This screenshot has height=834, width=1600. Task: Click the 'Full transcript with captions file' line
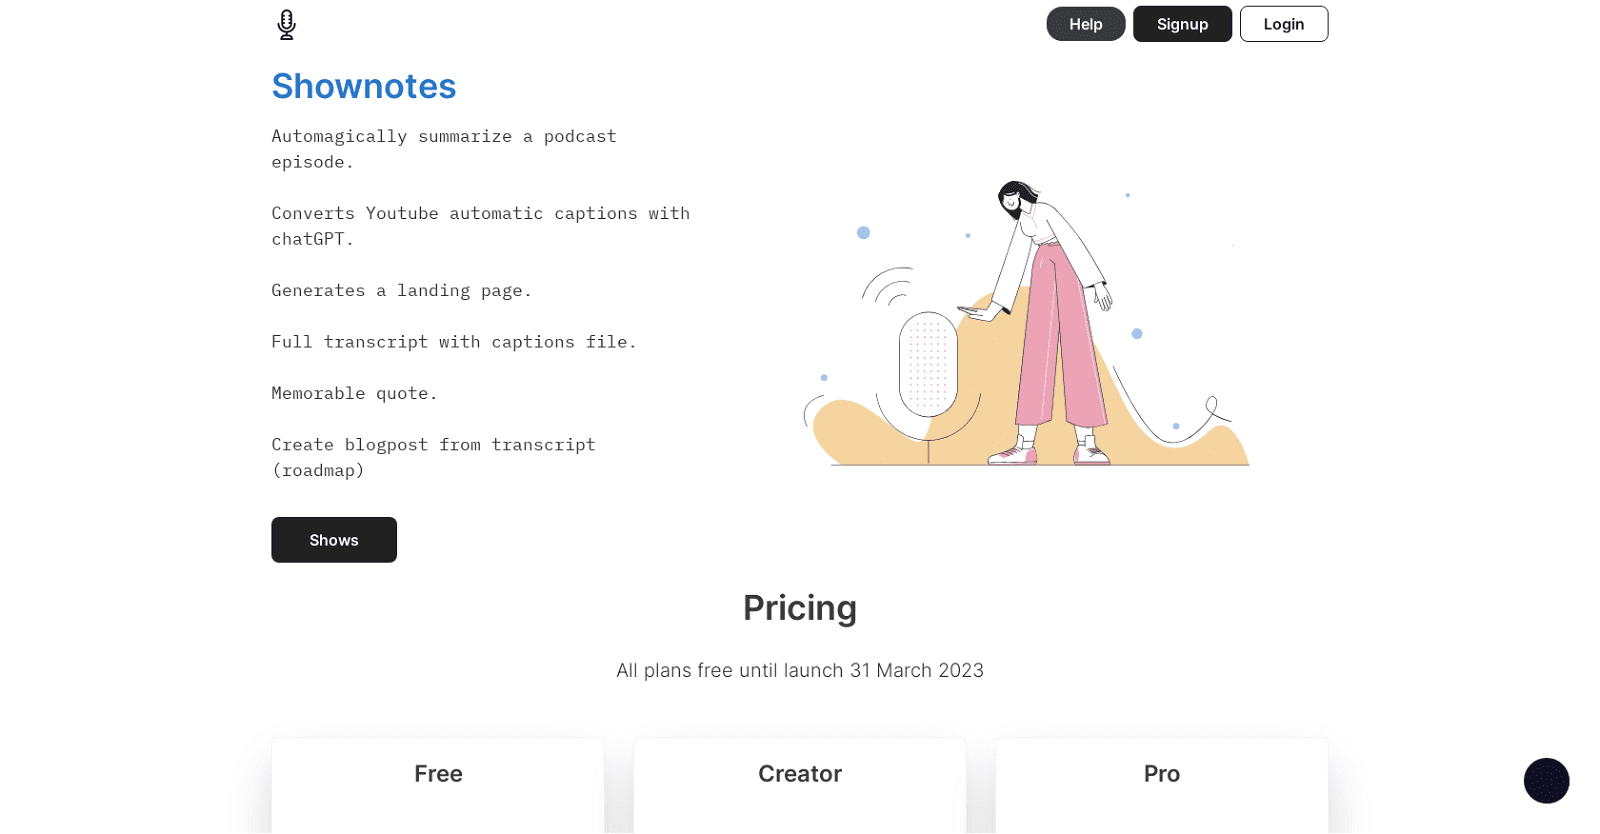pos(452,341)
